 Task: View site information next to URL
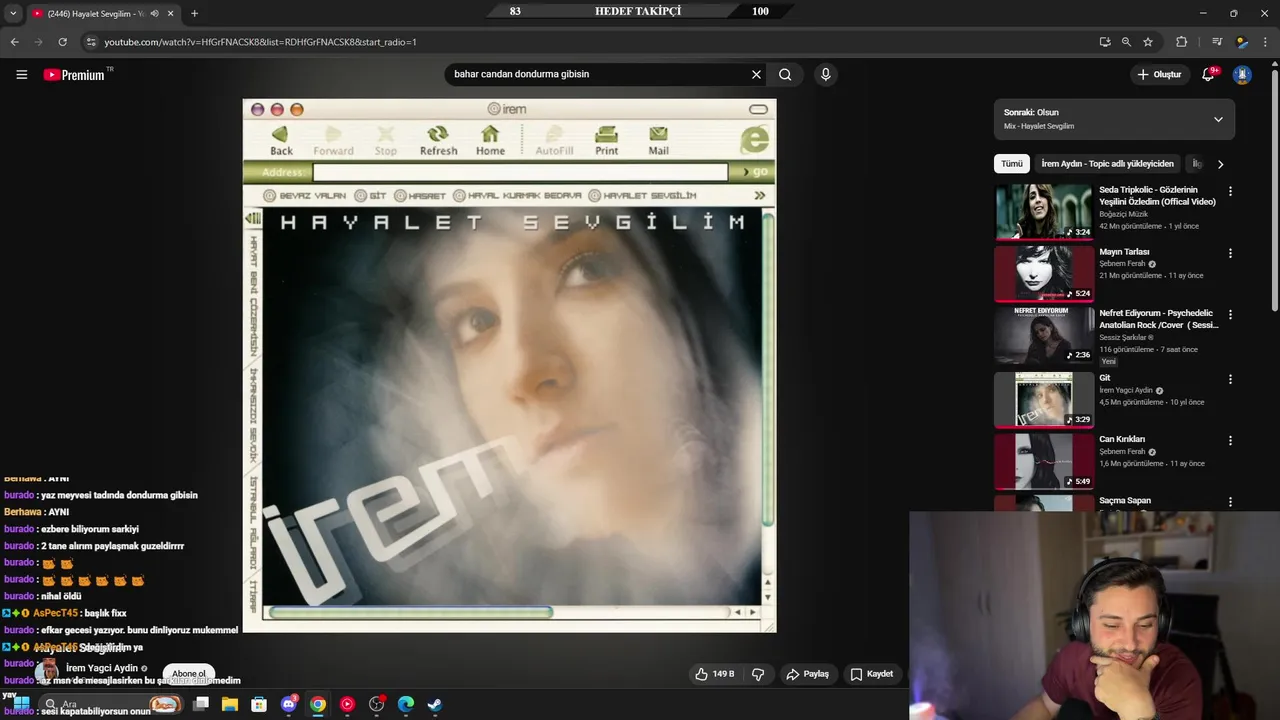tap(90, 42)
